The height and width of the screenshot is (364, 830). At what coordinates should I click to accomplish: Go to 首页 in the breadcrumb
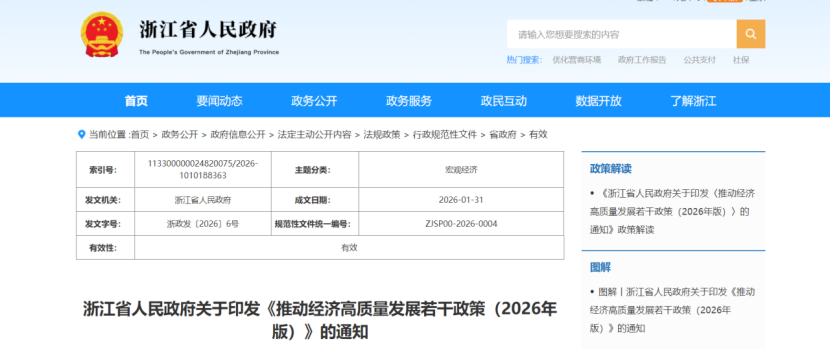point(140,134)
